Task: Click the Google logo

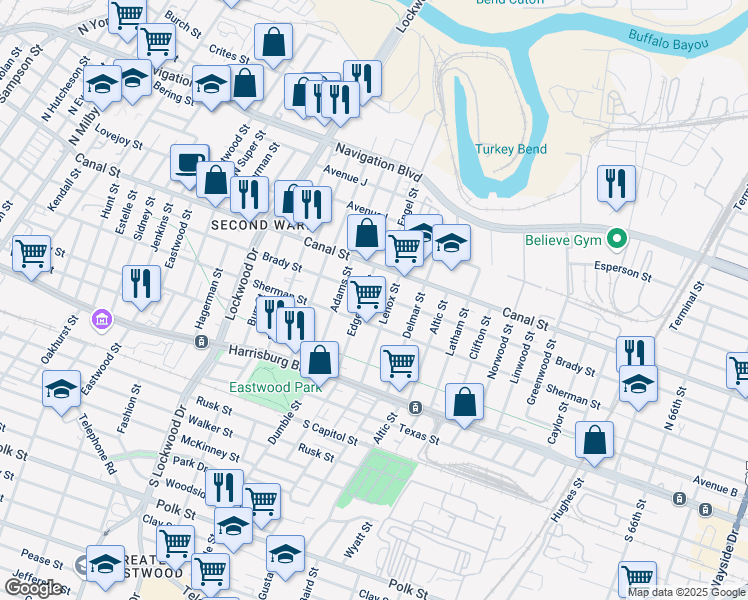Action: [33, 589]
